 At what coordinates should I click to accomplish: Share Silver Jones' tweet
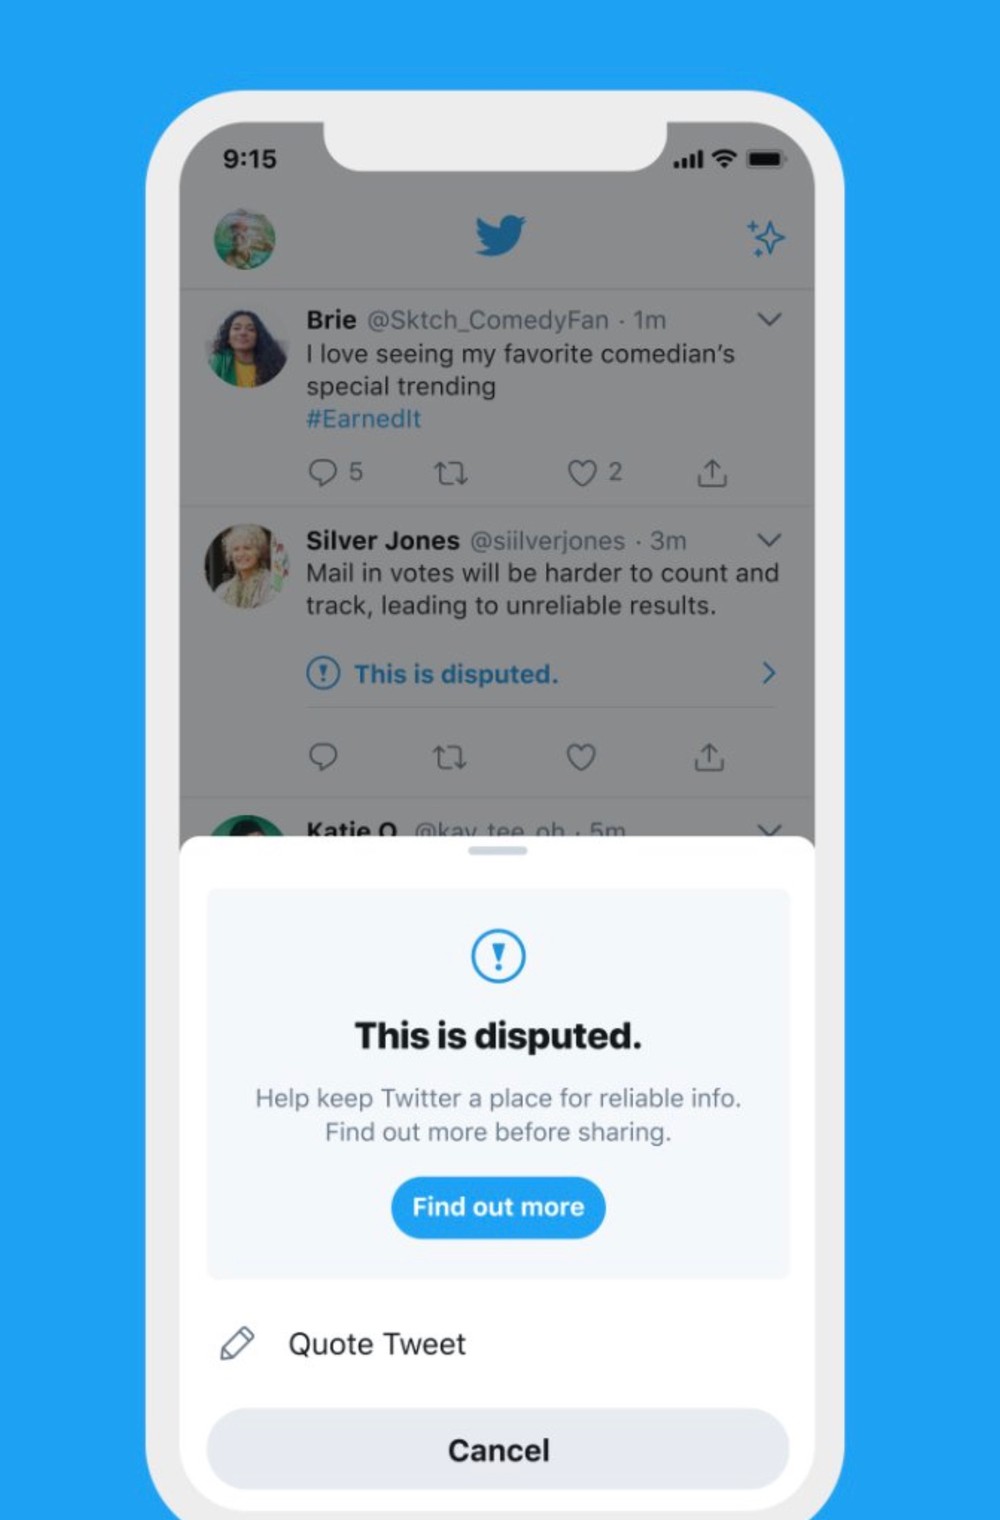(709, 757)
